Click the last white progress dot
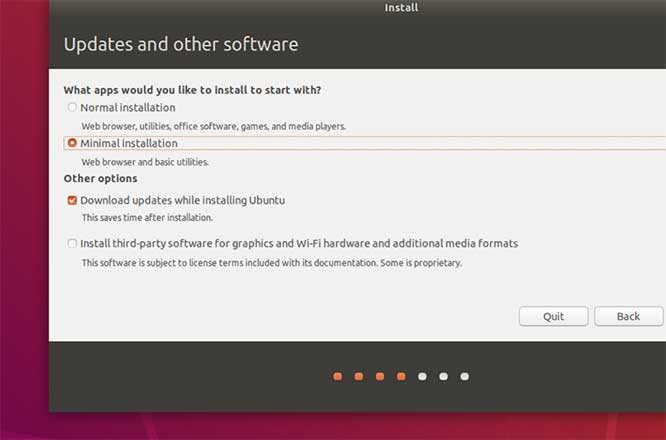This screenshot has width=666, height=440. point(465,377)
